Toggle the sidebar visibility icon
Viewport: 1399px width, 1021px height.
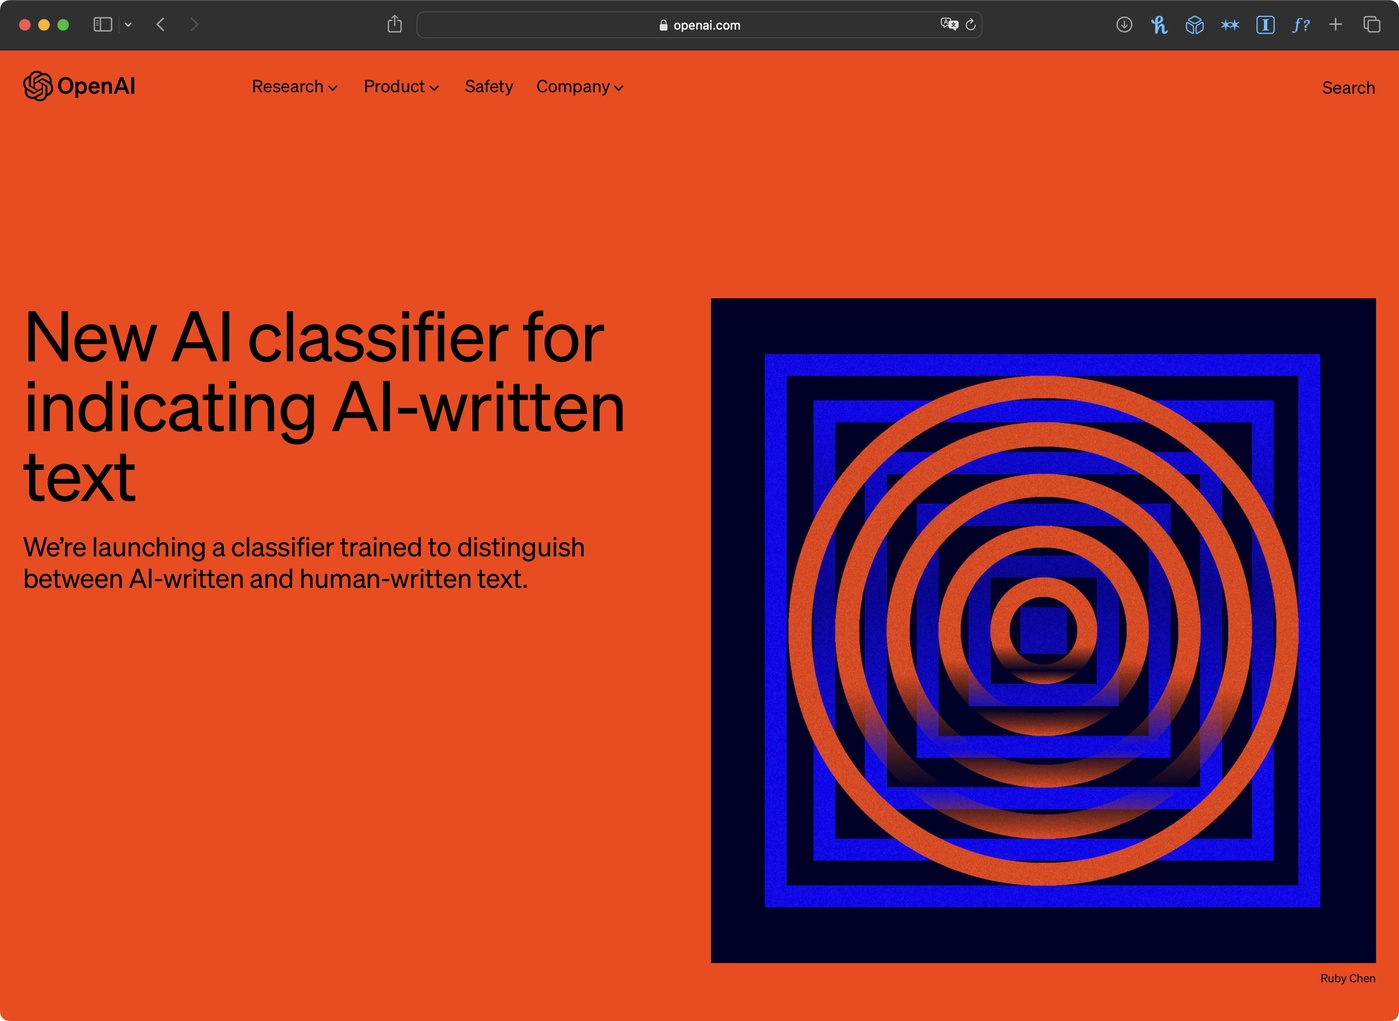point(102,24)
